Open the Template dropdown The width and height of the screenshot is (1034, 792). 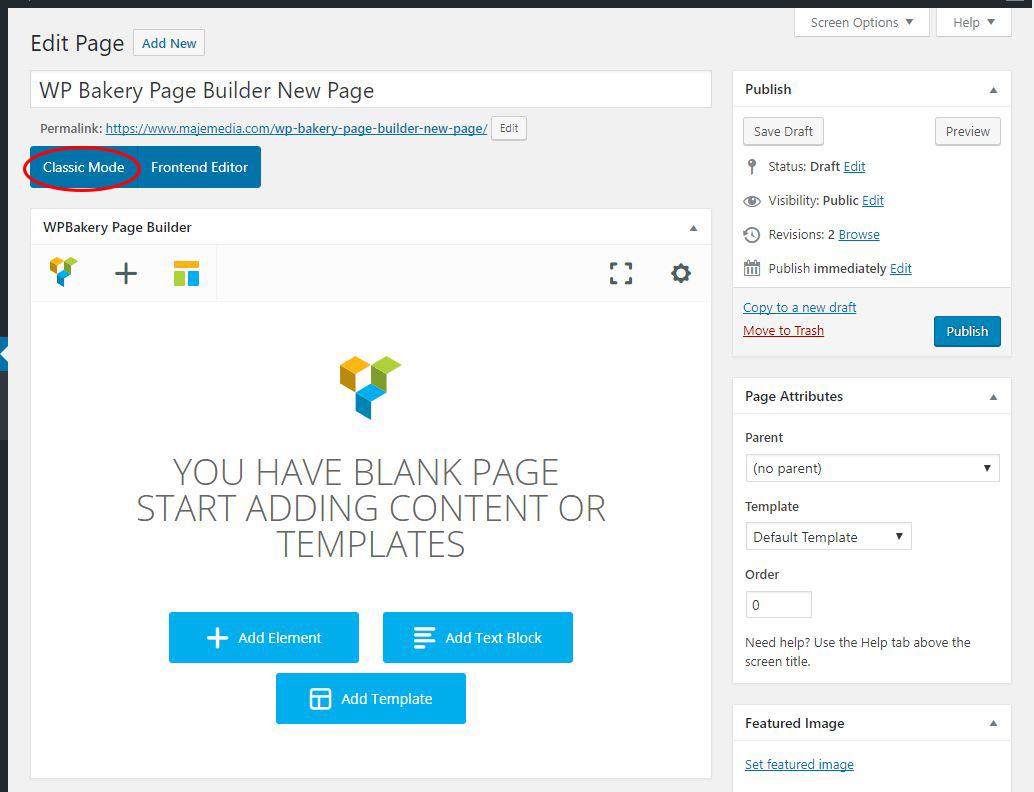(828, 537)
